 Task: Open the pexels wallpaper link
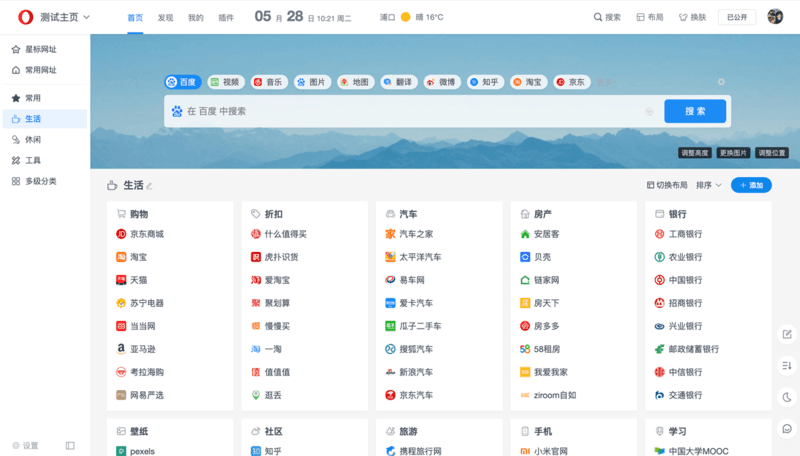(x=135, y=451)
